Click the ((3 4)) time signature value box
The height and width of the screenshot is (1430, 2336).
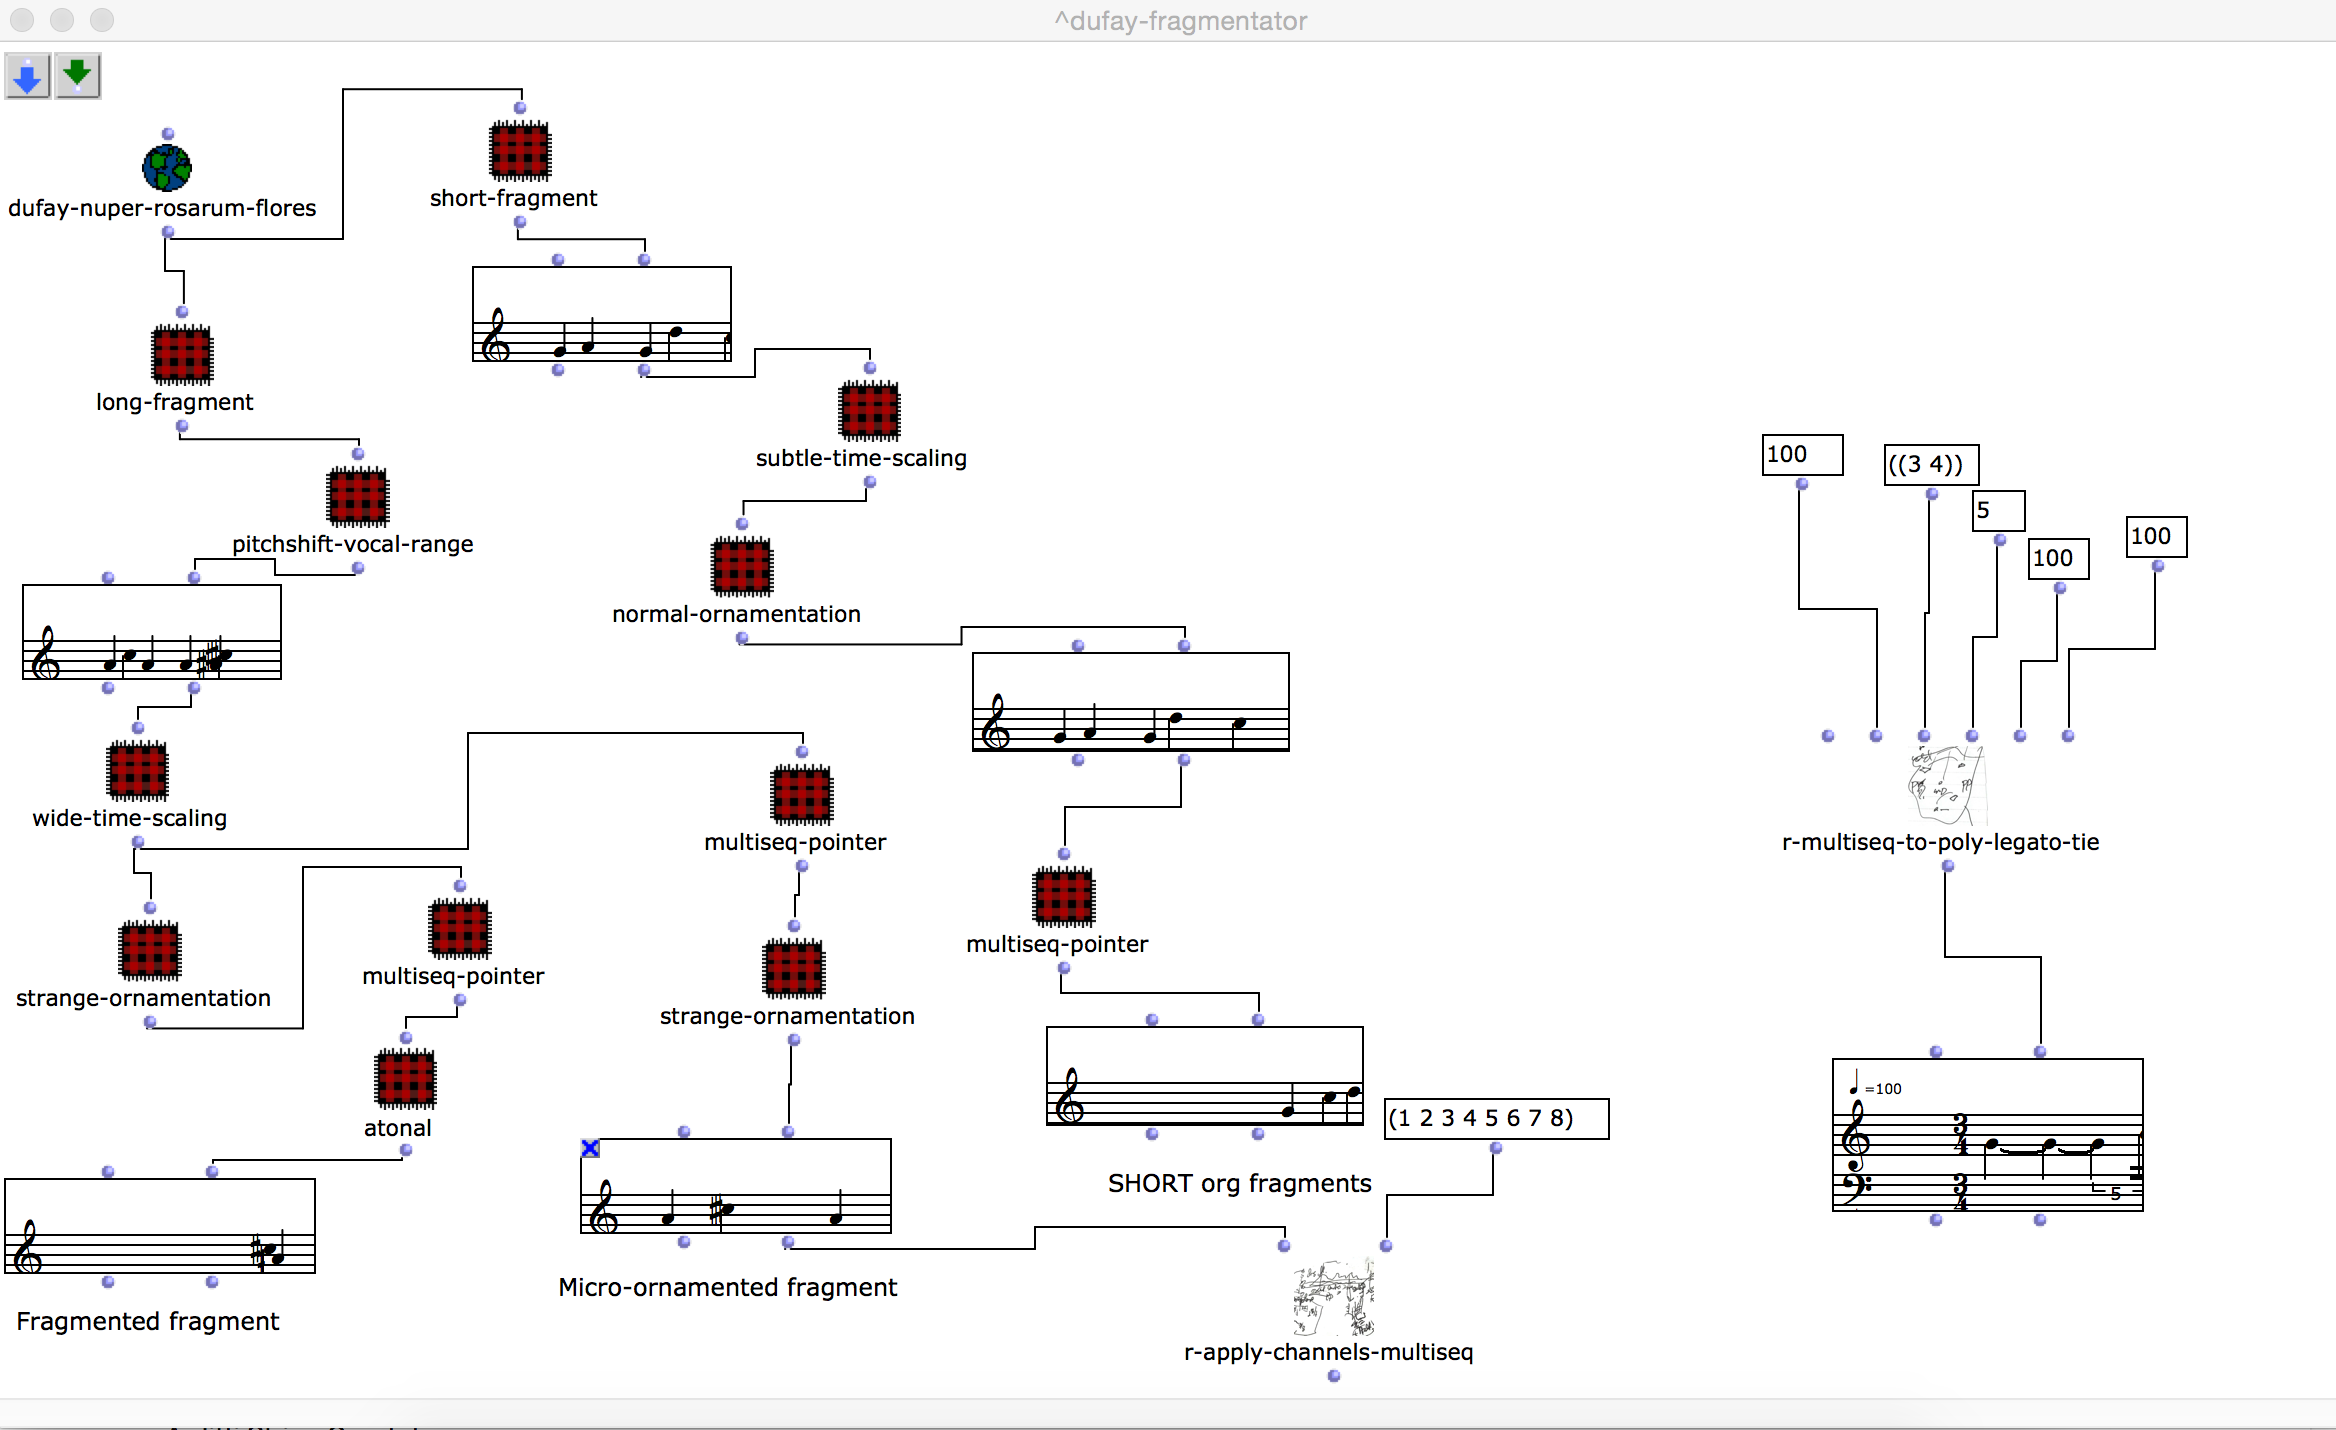point(1930,465)
